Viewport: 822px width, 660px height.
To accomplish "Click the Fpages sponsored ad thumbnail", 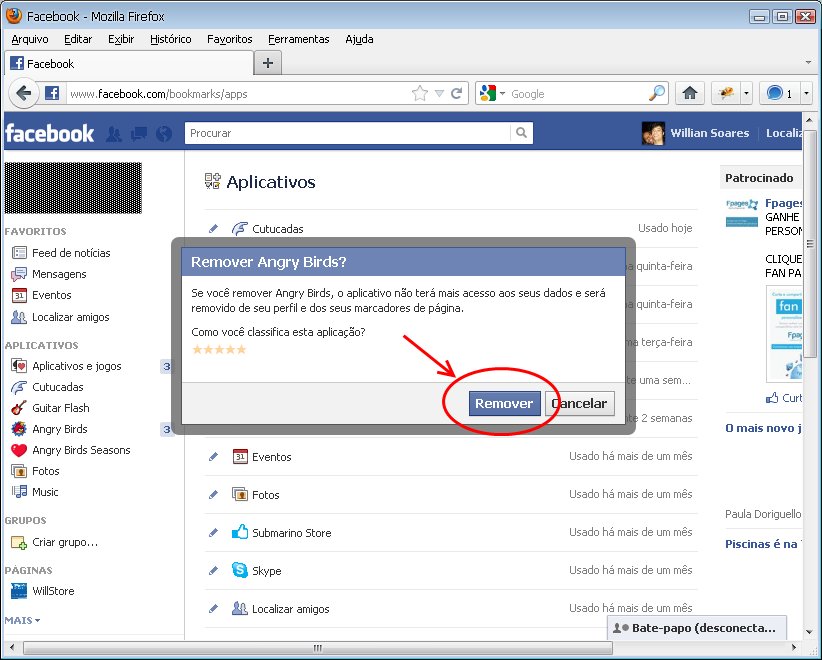I will (742, 212).
